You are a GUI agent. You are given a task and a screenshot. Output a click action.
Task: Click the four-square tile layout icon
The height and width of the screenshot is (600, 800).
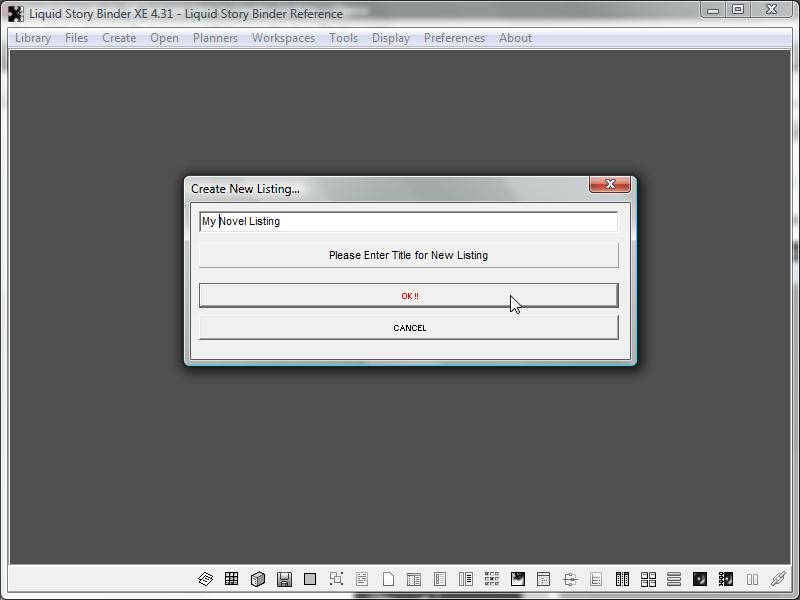tap(648, 579)
